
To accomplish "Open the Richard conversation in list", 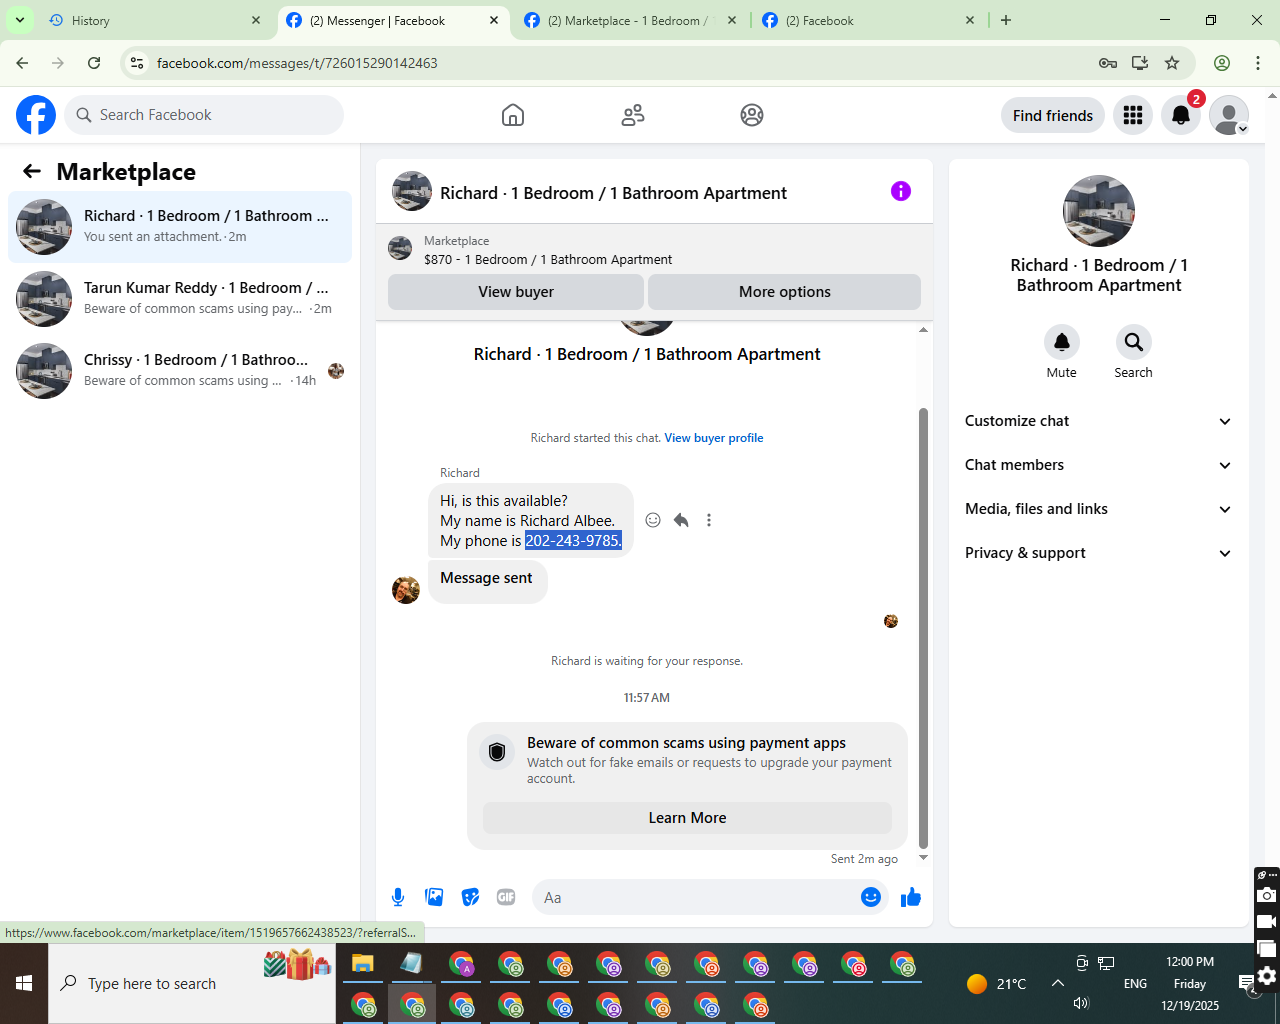I will point(180,227).
